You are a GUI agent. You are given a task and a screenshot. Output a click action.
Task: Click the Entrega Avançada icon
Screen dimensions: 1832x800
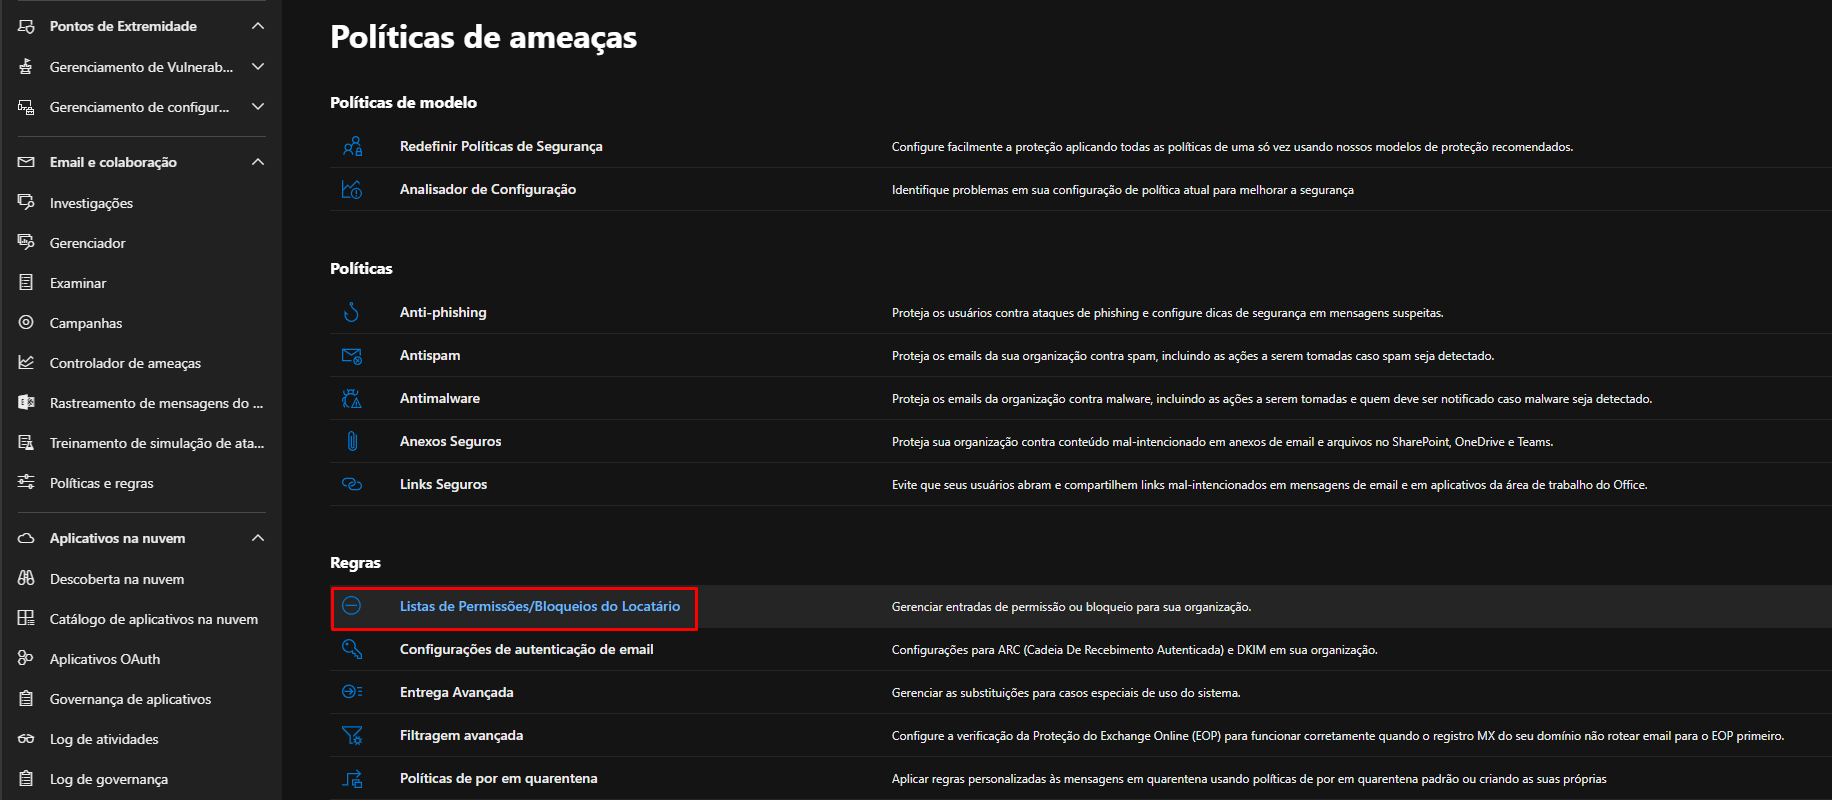(352, 692)
